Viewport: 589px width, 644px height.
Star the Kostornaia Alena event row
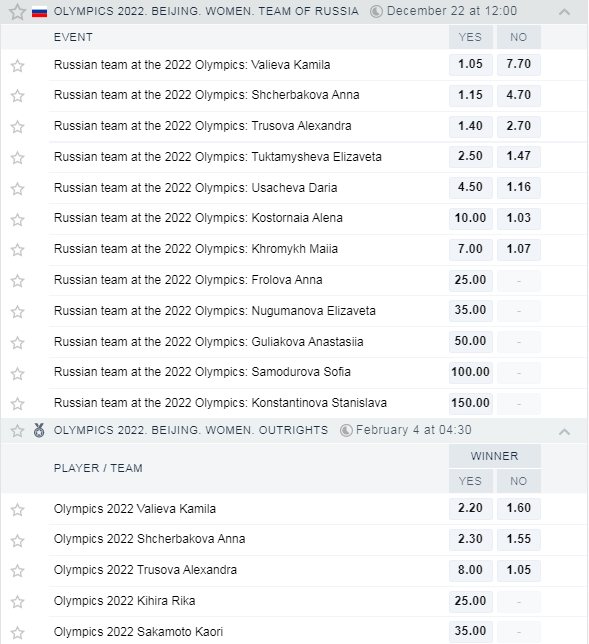coord(17,219)
